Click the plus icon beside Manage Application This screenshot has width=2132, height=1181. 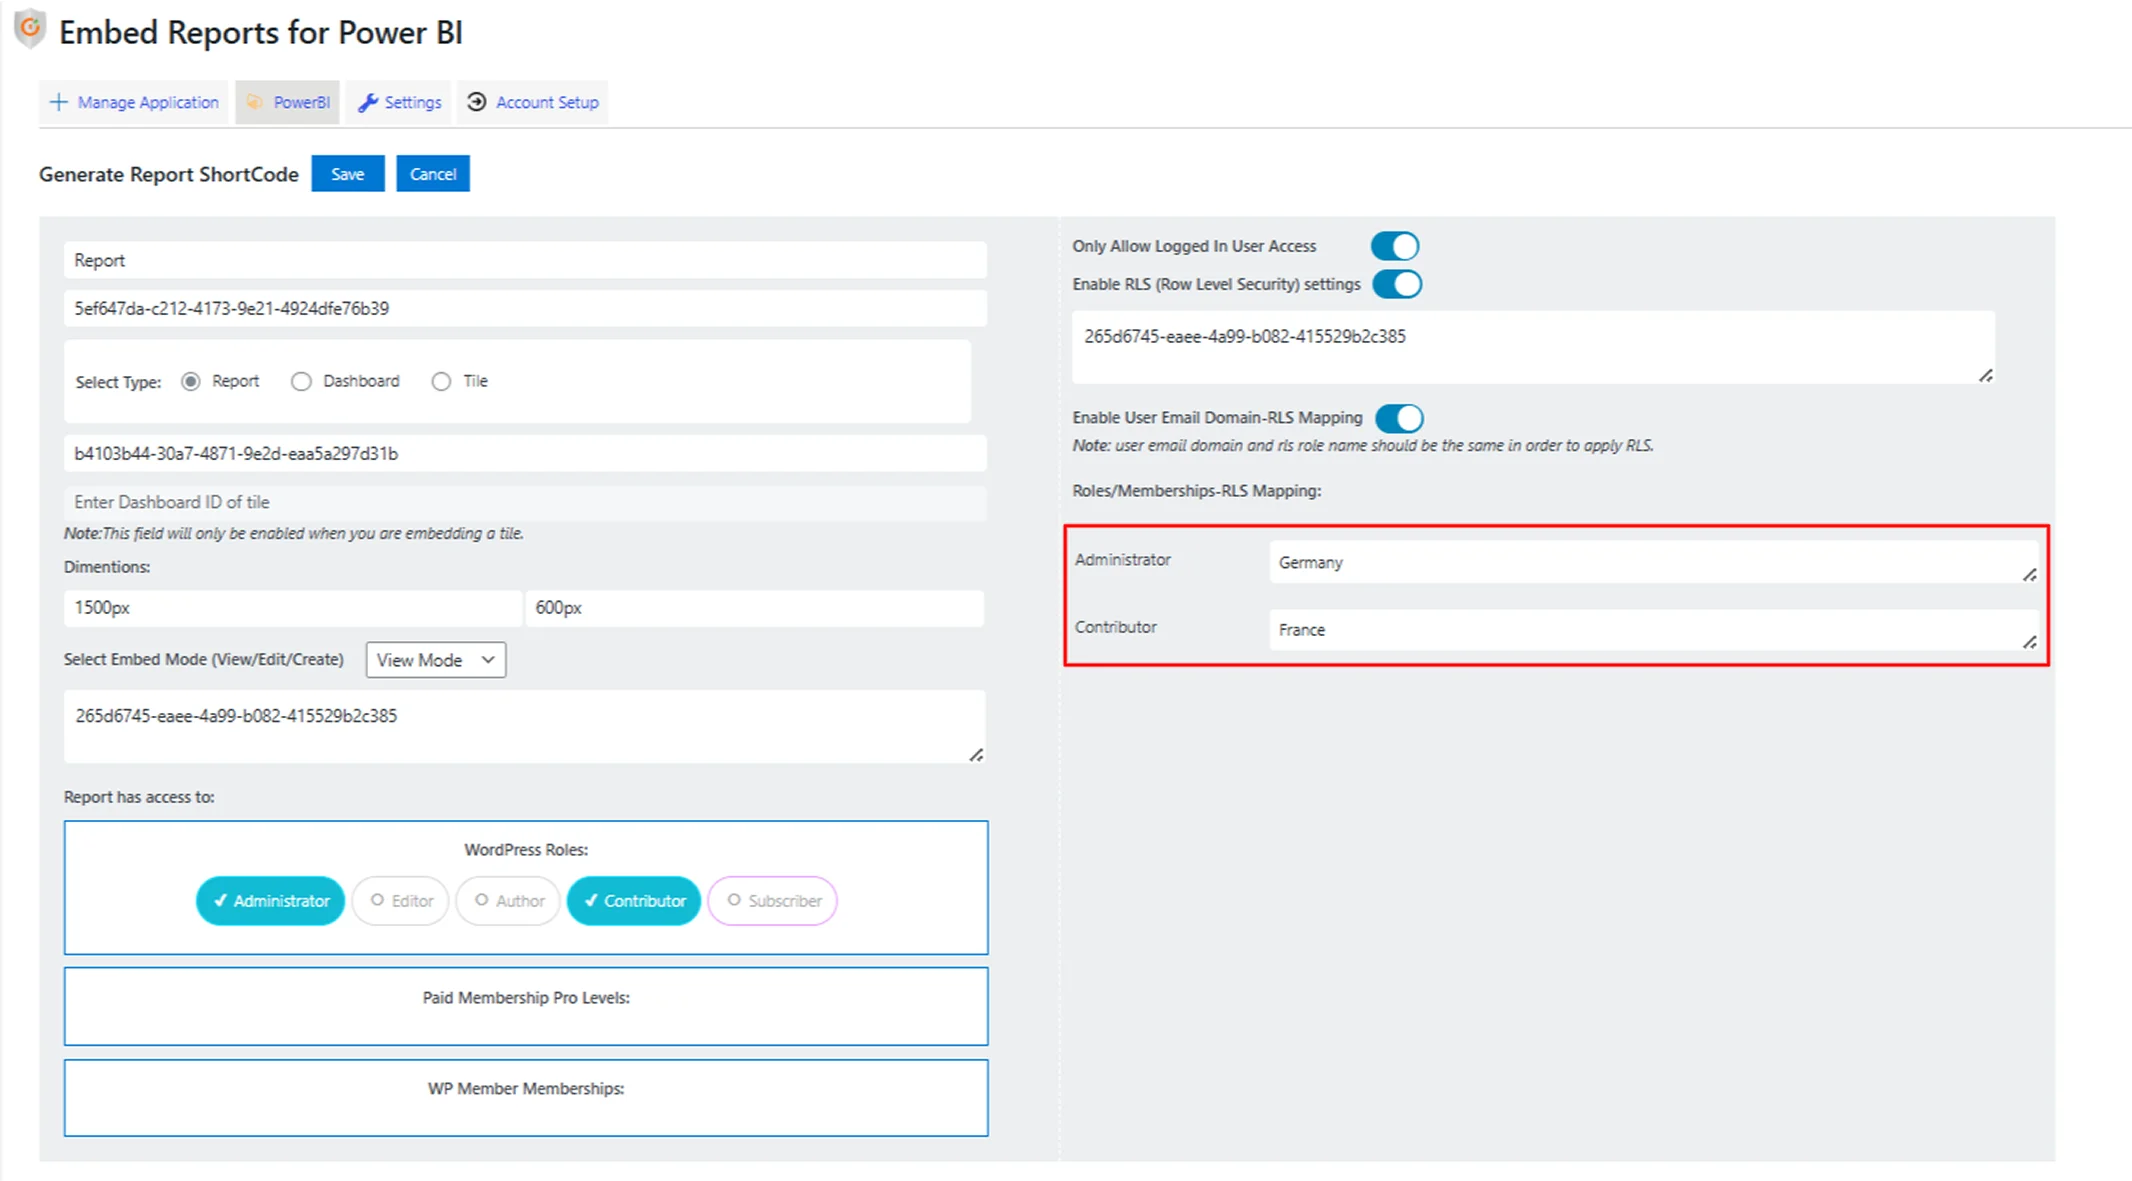click(x=59, y=102)
